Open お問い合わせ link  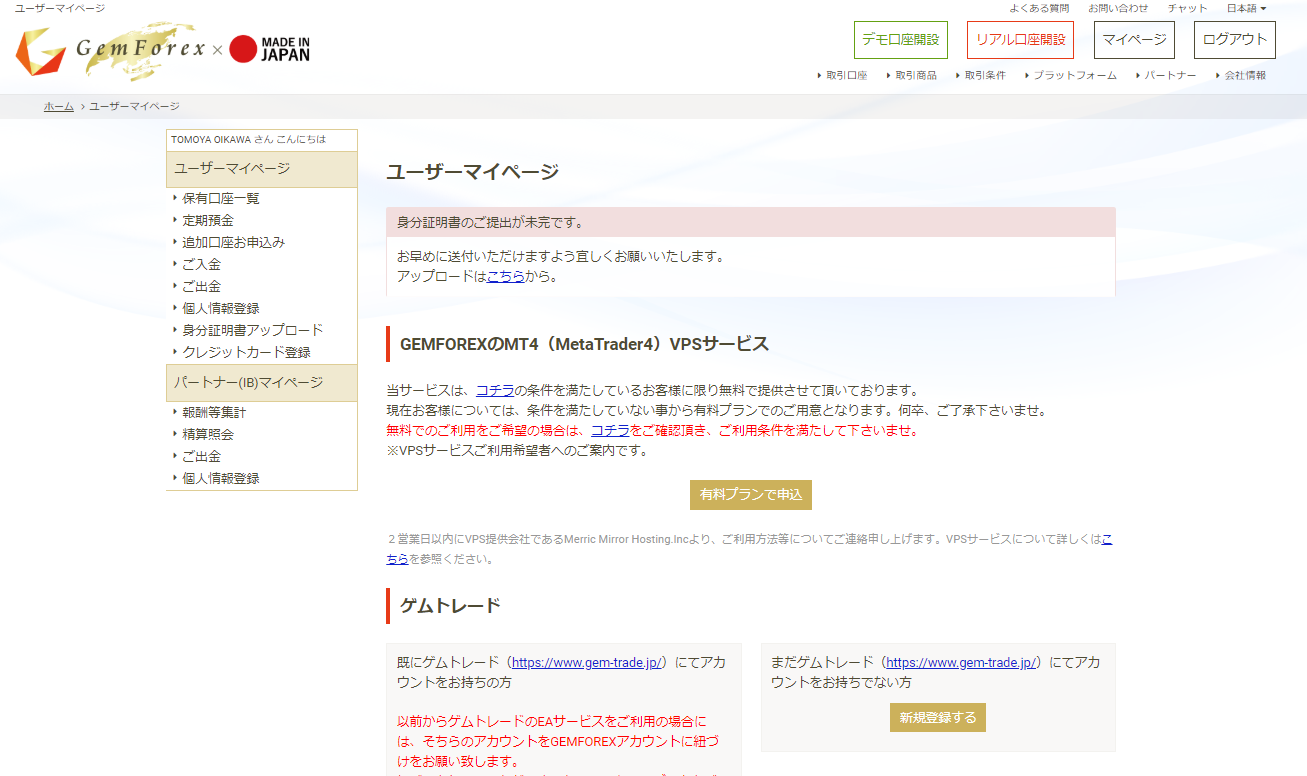(1118, 8)
